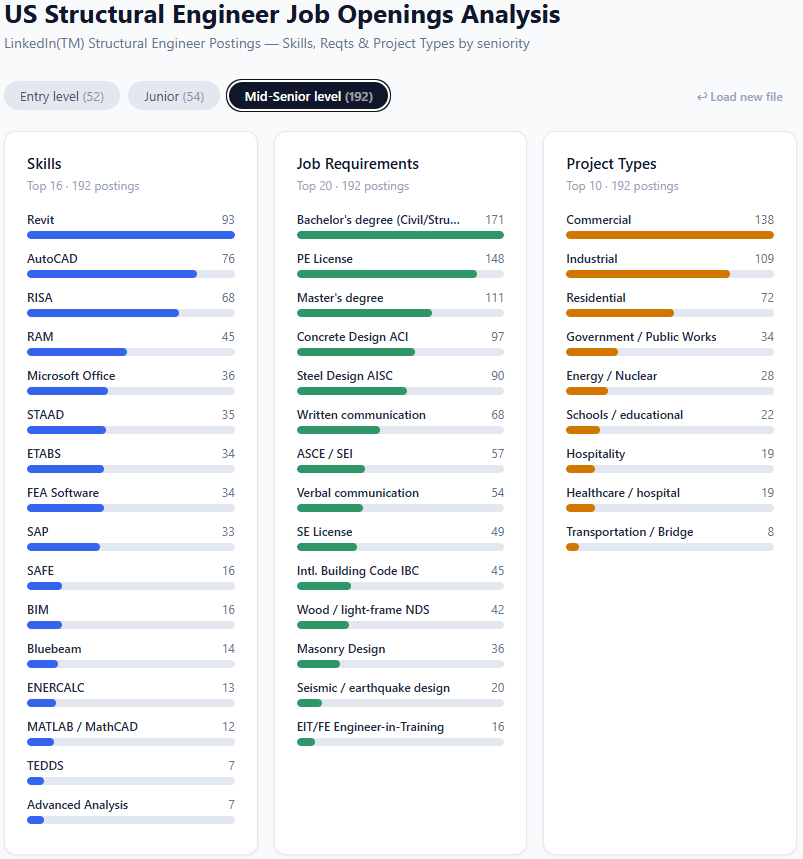This screenshot has height=859, width=803.
Task: Select the Junior seniority tab
Action: click(x=174, y=96)
